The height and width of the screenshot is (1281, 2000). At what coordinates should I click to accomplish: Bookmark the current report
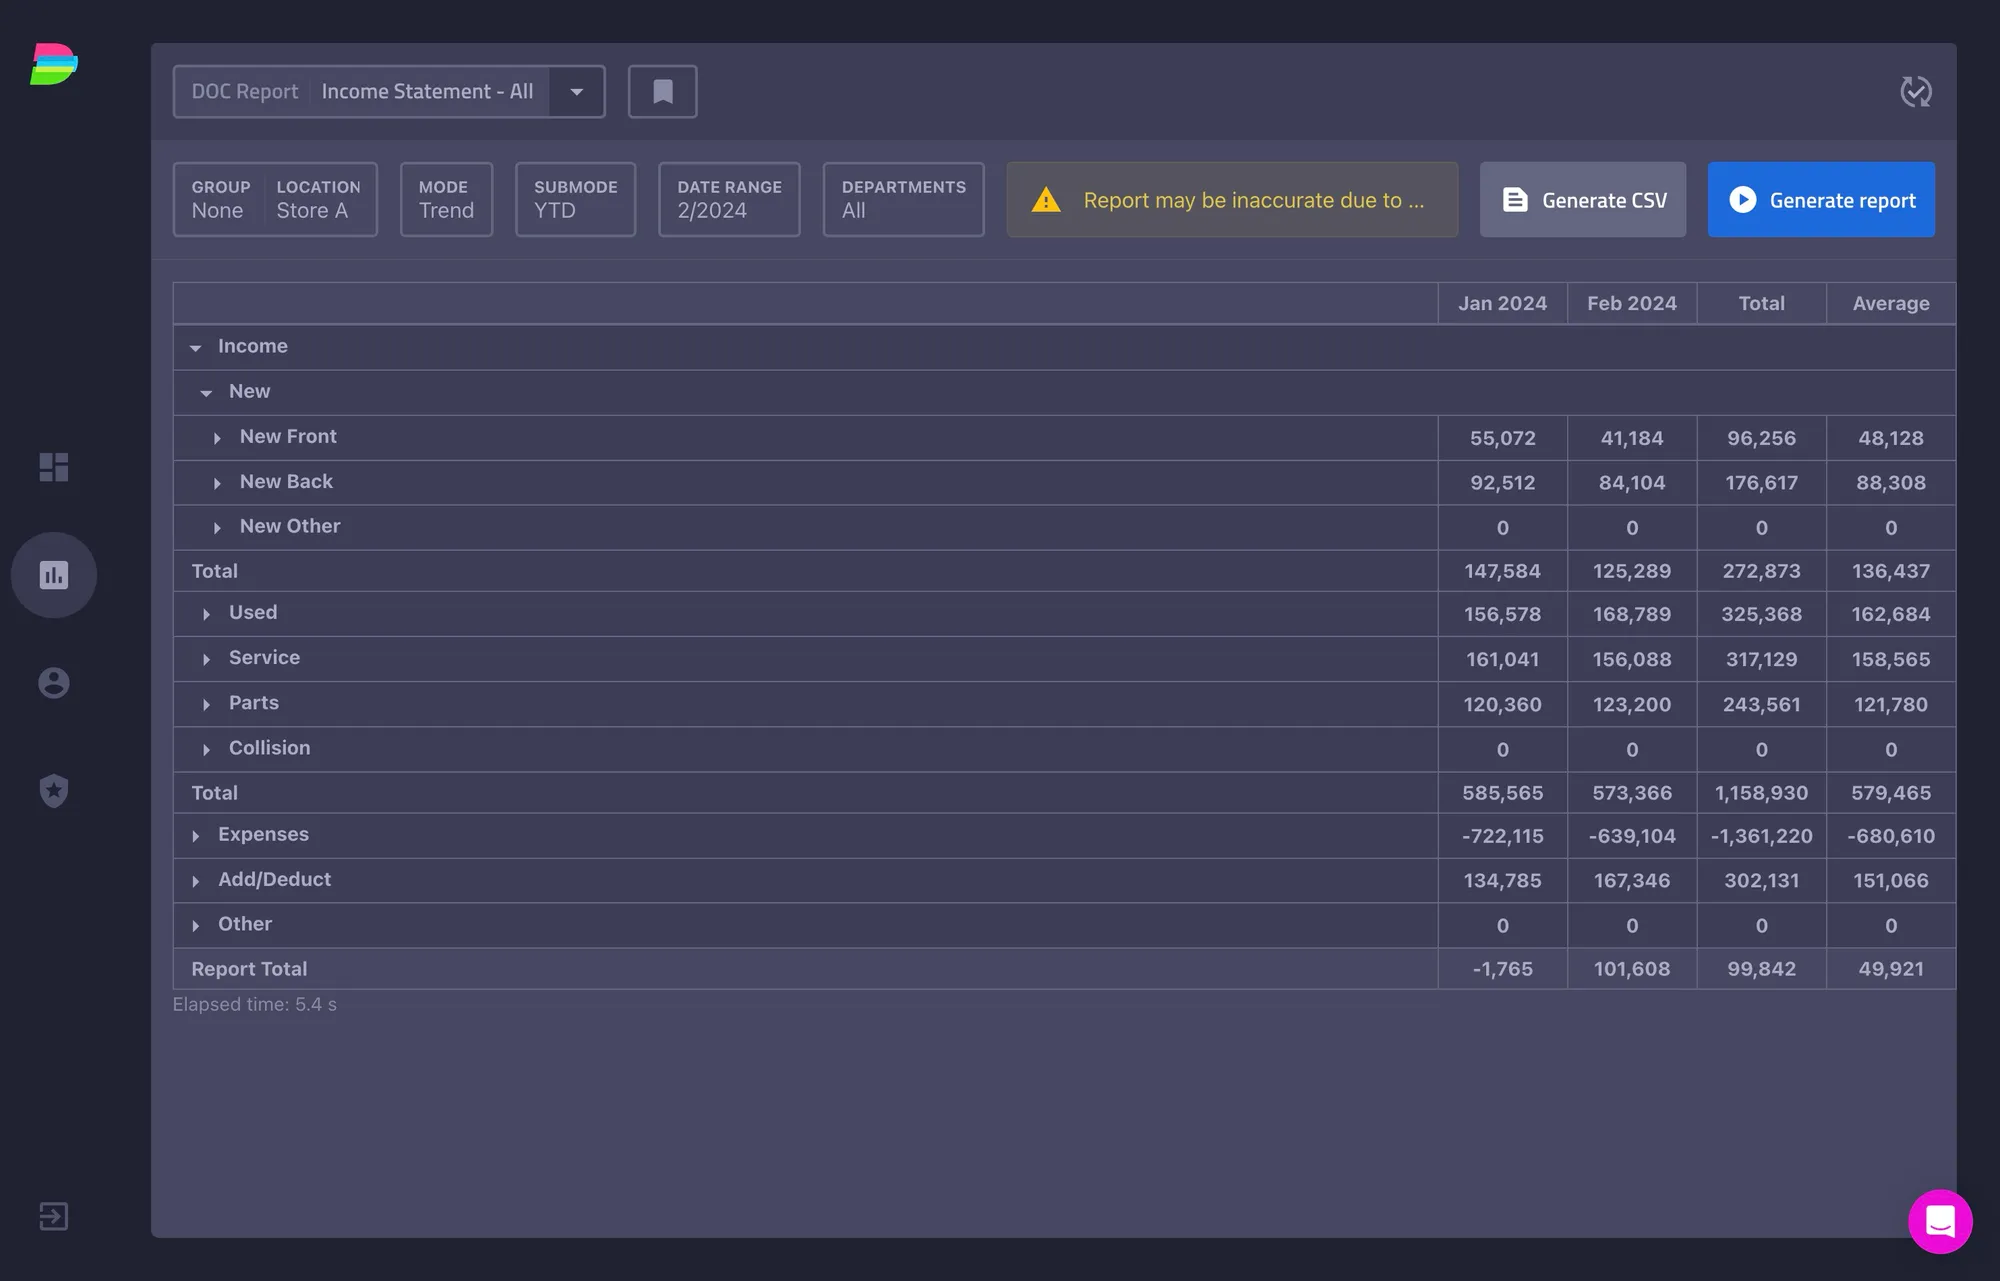pyautogui.click(x=662, y=92)
